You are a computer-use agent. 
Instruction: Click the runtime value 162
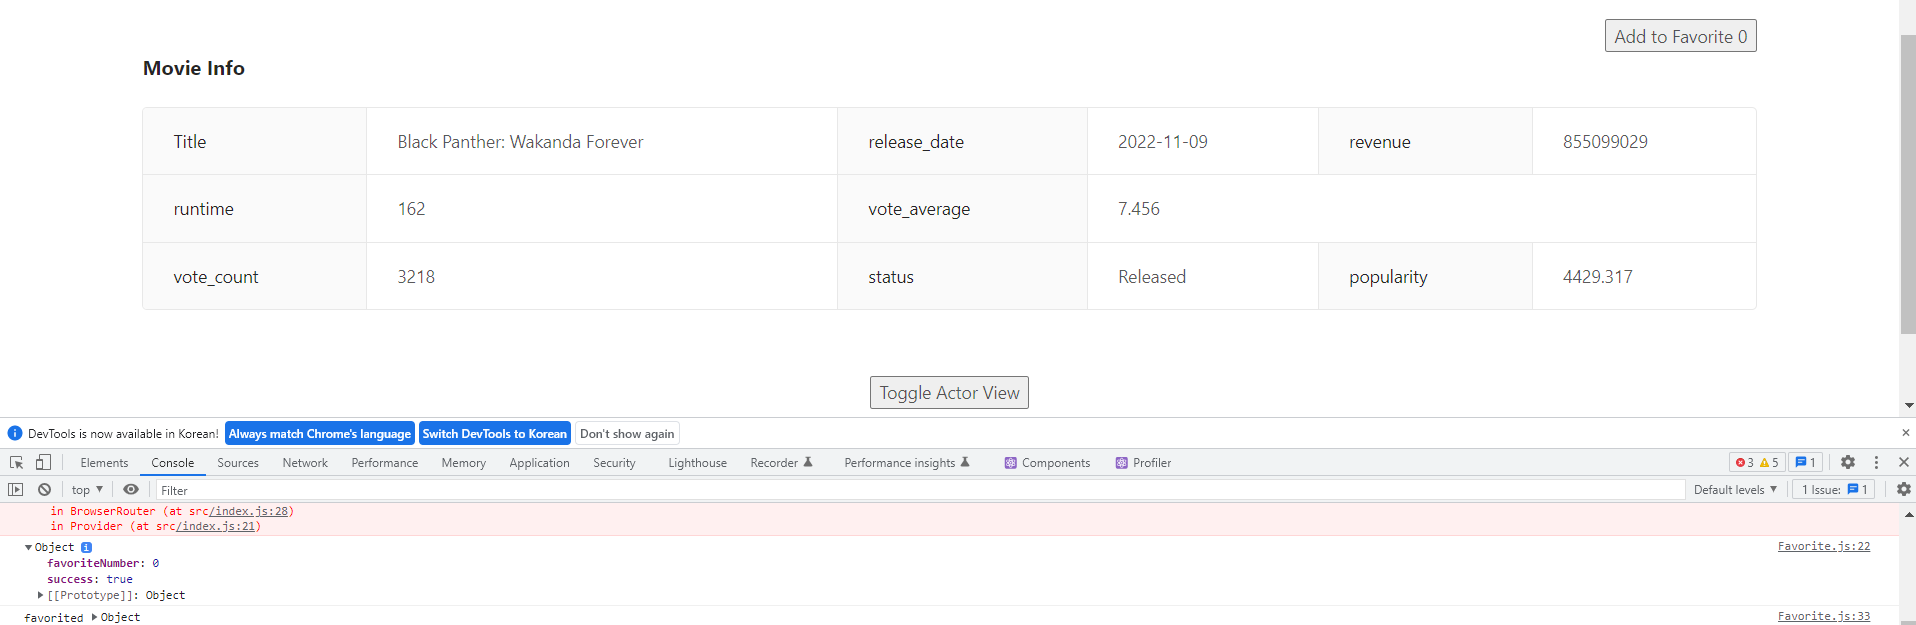(x=411, y=209)
